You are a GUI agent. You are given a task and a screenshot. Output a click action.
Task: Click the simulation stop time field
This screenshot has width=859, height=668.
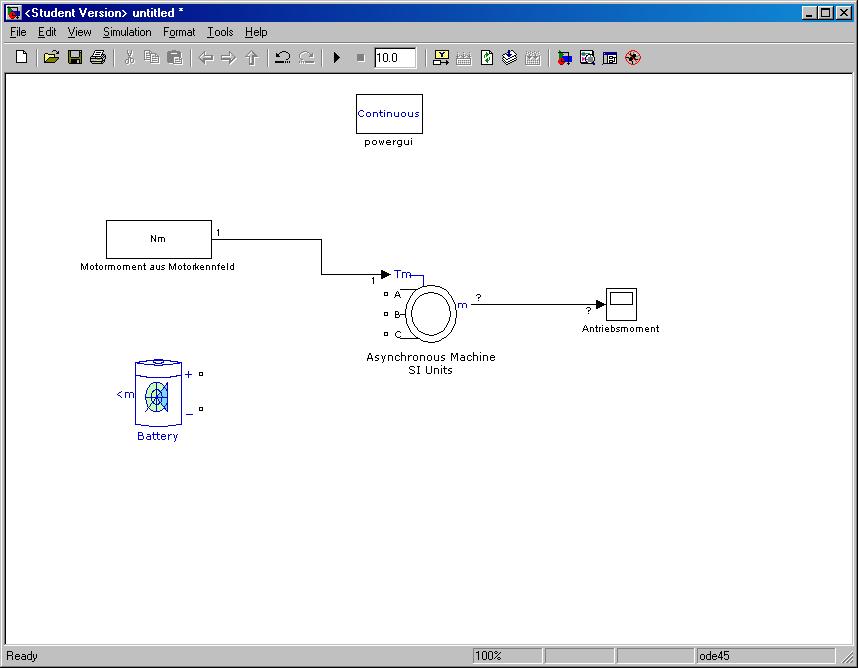(x=394, y=58)
